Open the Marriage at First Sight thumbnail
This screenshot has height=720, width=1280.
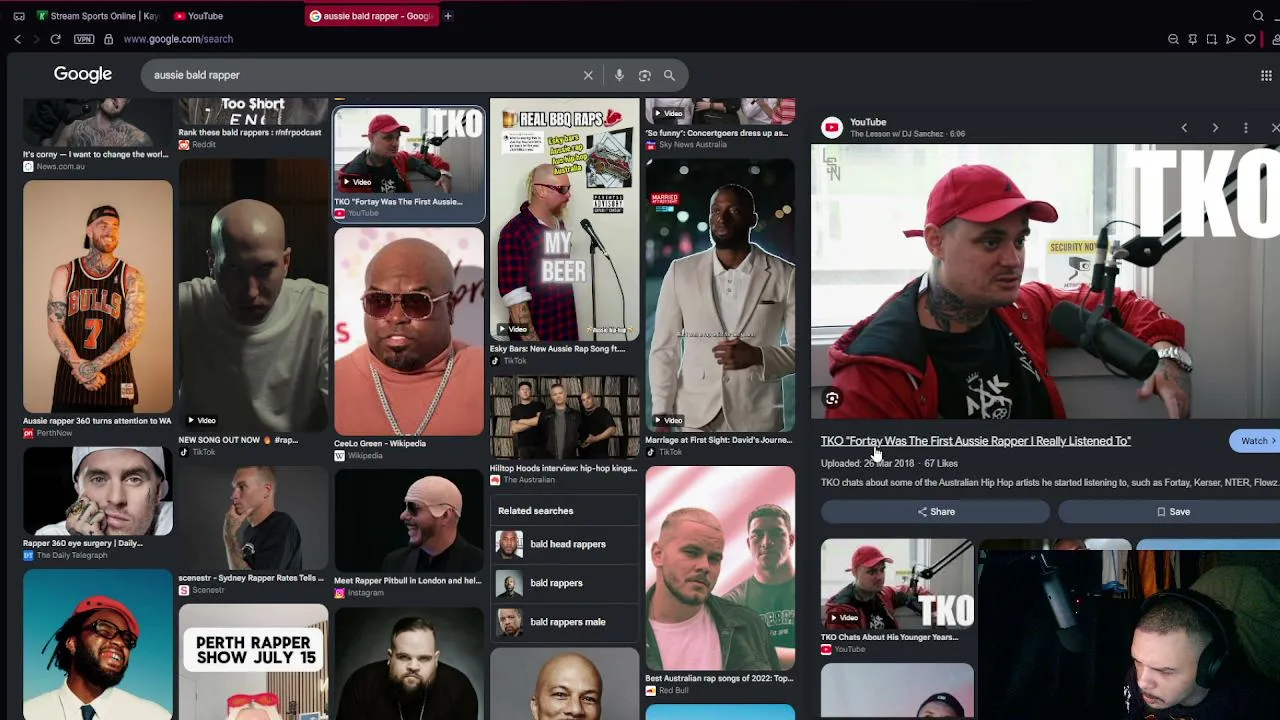(720, 295)
